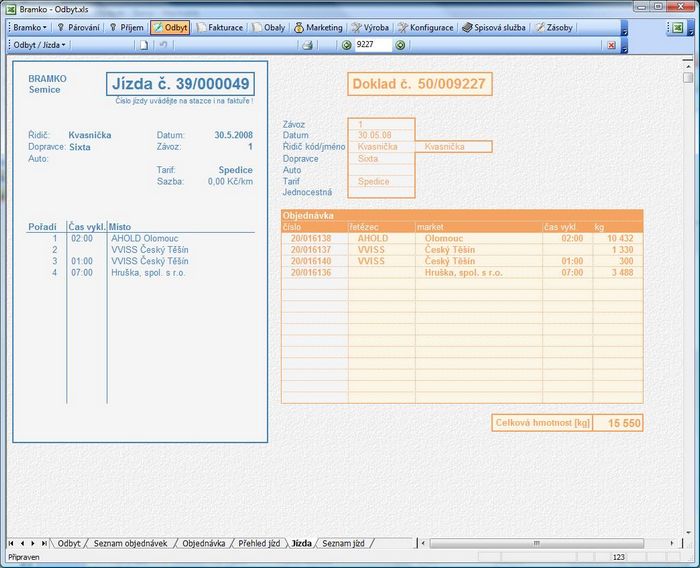Image resolution: width=700 pixels, height=568 pixels.
Task: Open the Bramko dropdown menu
Action: [x=29, y=28]
